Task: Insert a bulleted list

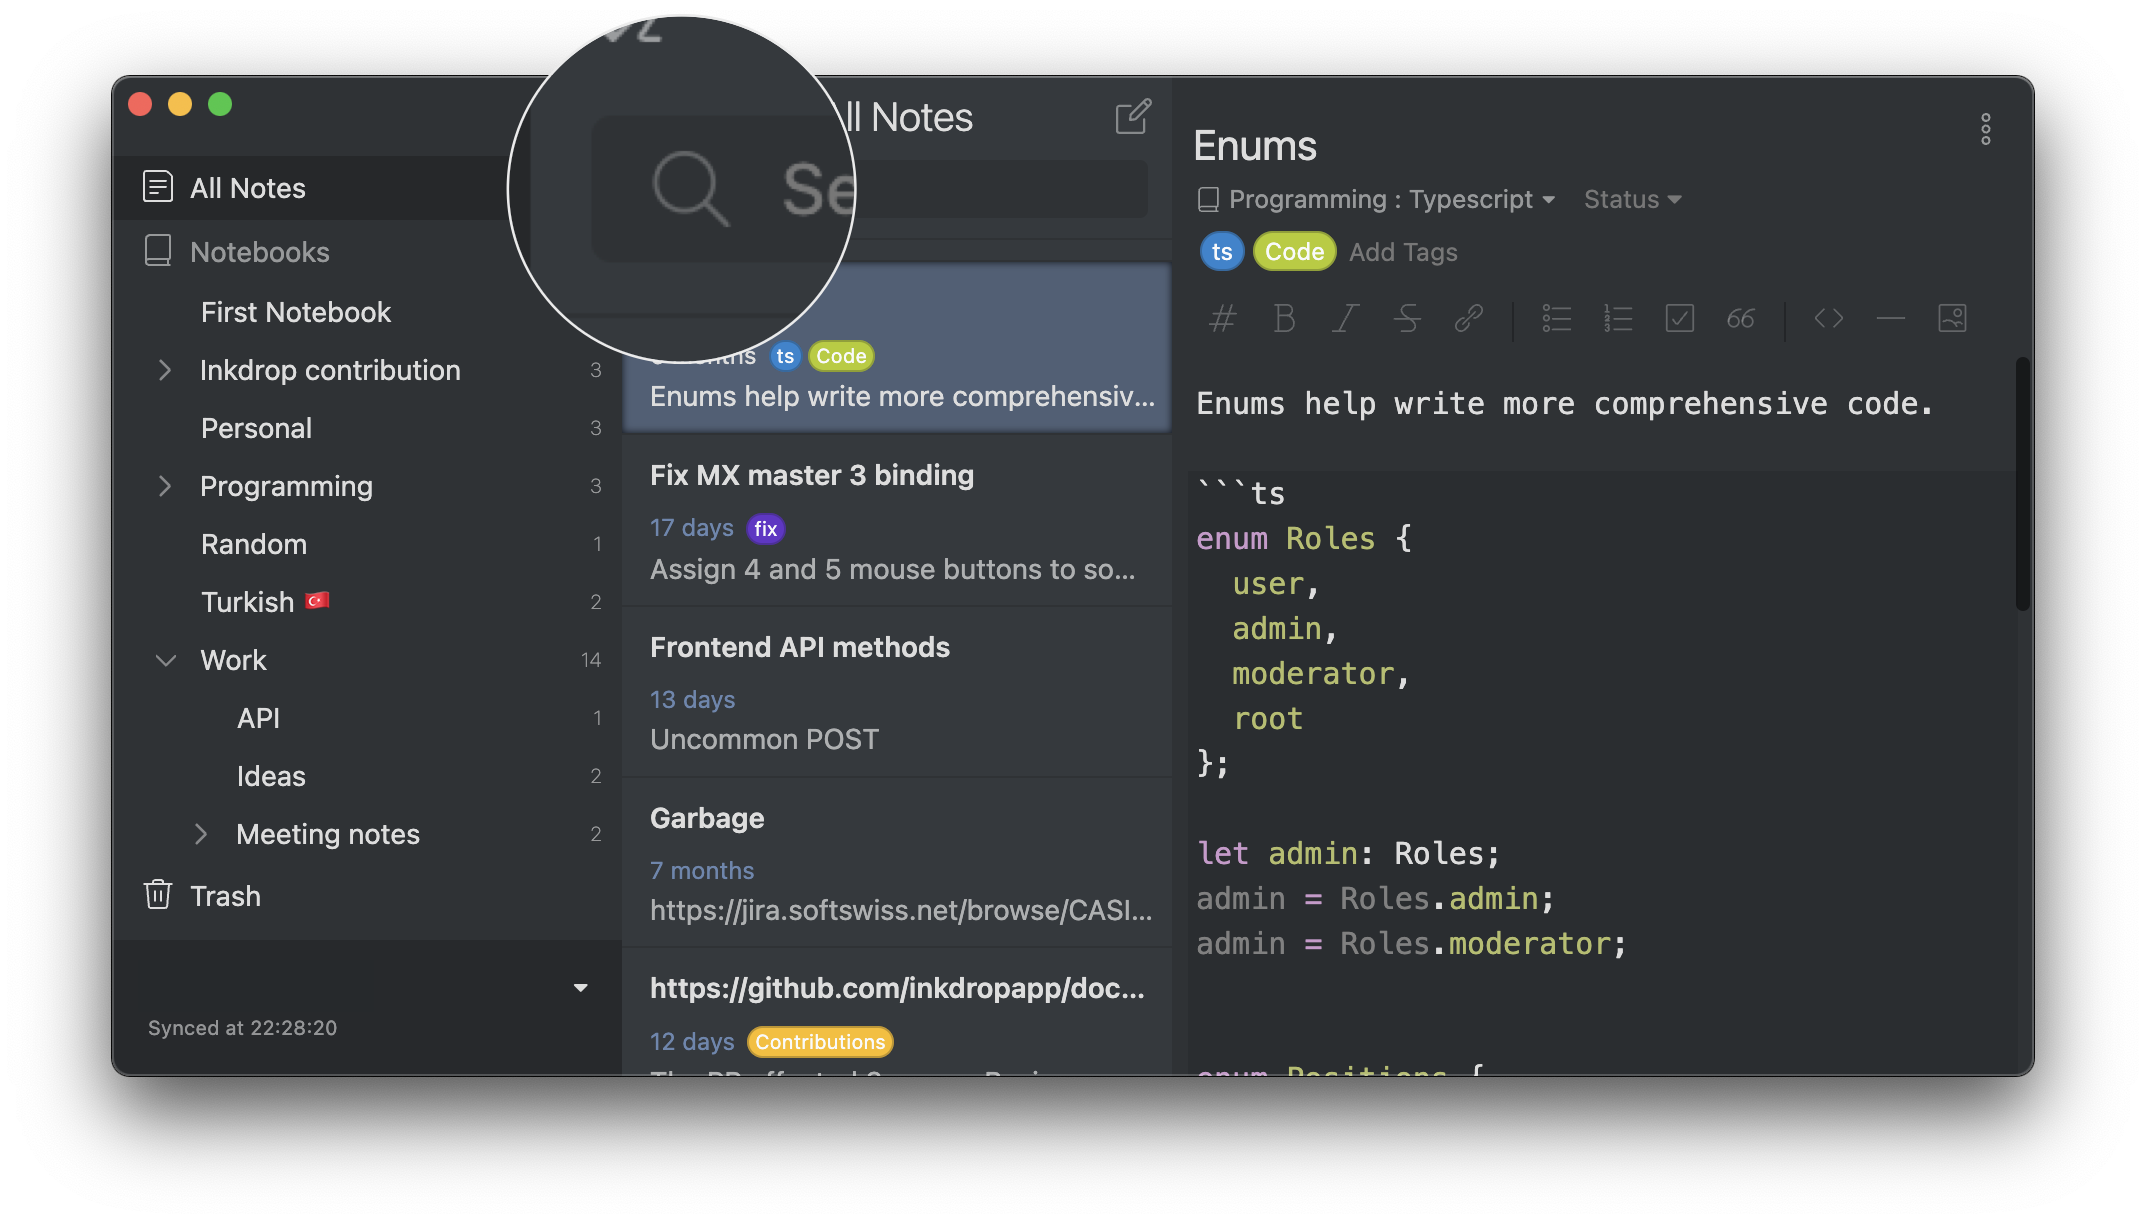Action: click(1556, 319)
